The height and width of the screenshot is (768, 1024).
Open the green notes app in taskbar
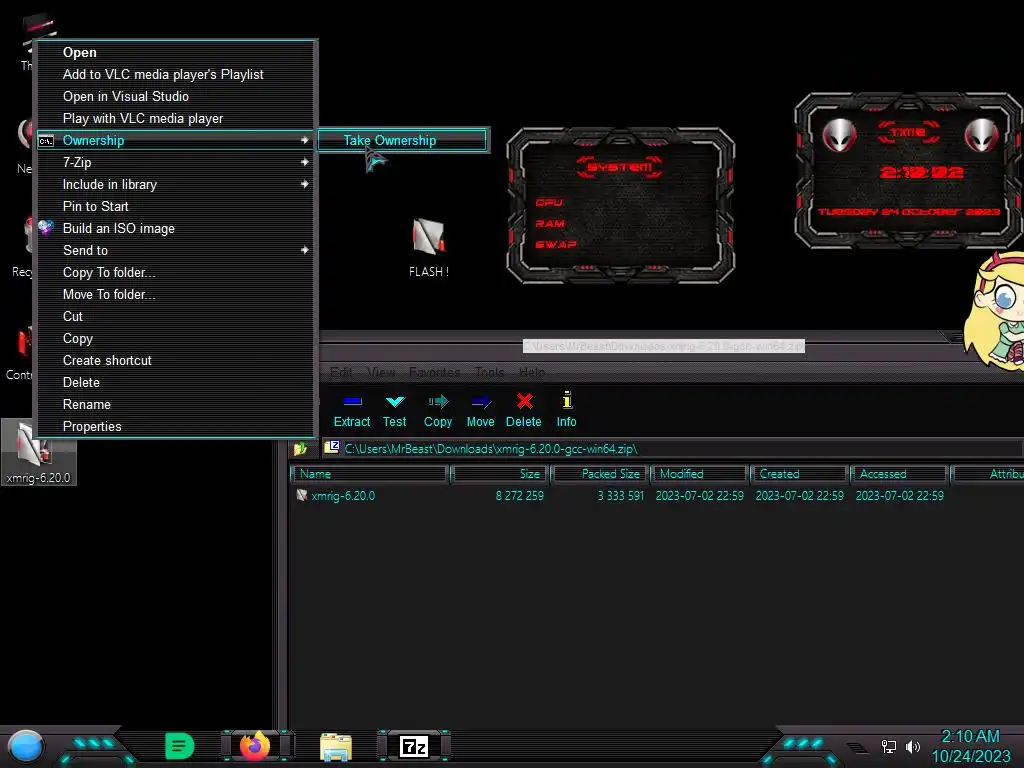[x=180, y=746]
